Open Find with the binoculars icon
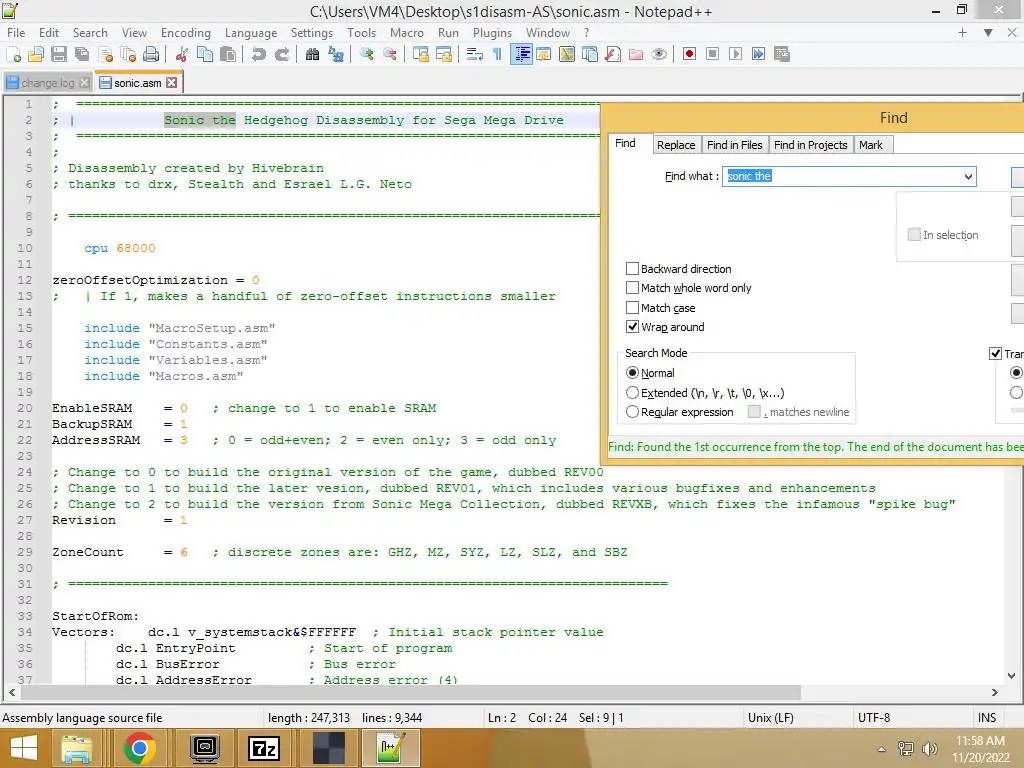The width and height of the screenshot is (1024, 768). [312, 54]
